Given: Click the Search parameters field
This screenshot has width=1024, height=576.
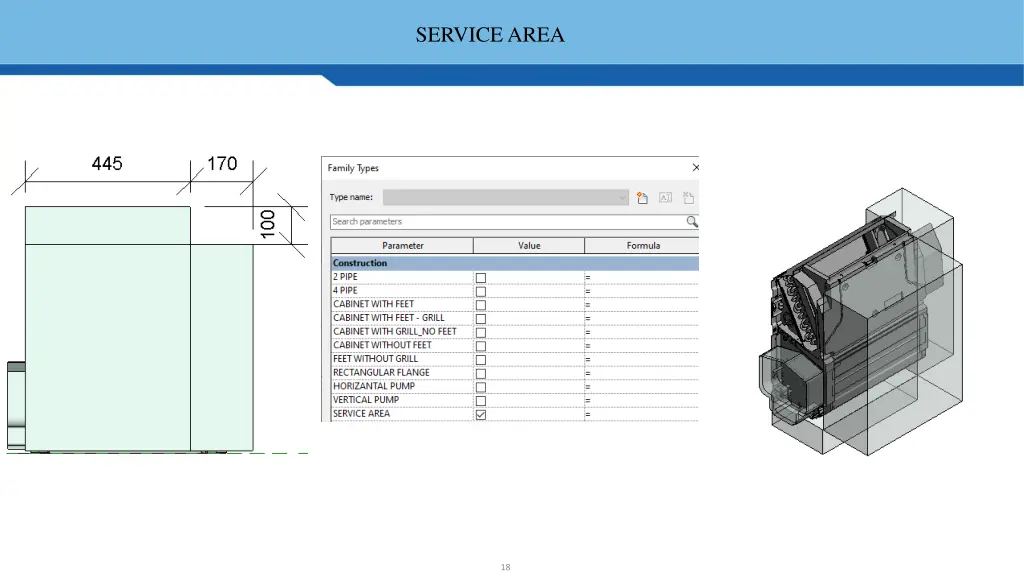Looking at the screenshot, I should (507, 222).
